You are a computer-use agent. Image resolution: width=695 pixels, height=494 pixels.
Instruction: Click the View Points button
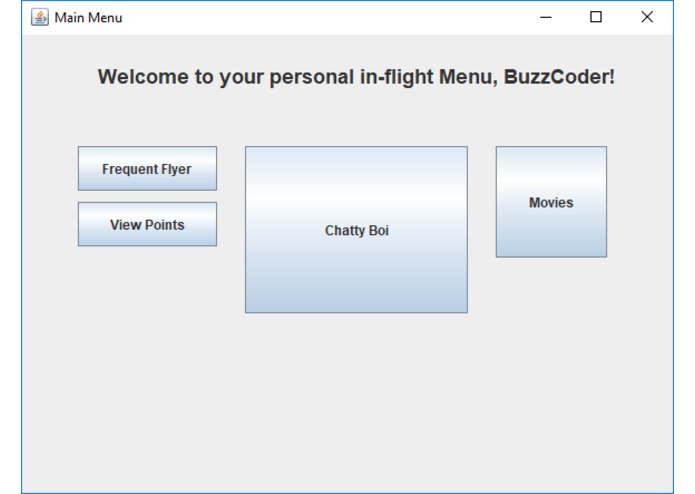[x=147, y=224]
